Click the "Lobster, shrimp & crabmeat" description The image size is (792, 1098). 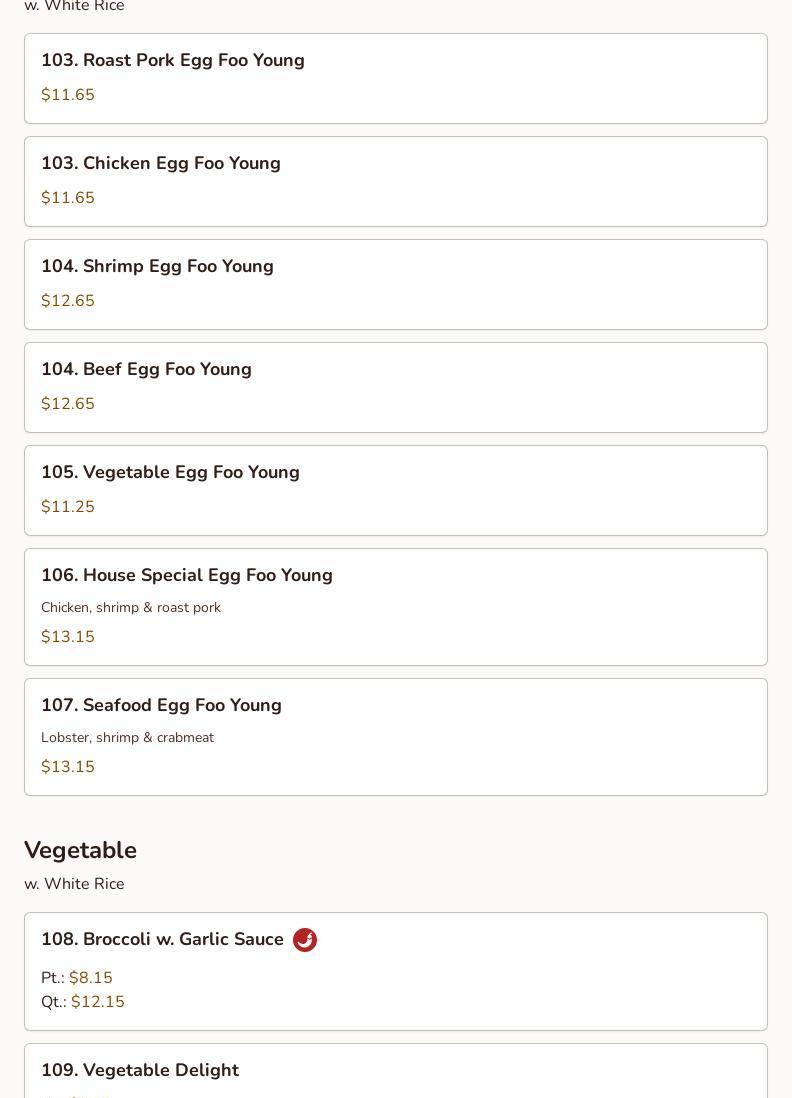(x=127, y=738)
